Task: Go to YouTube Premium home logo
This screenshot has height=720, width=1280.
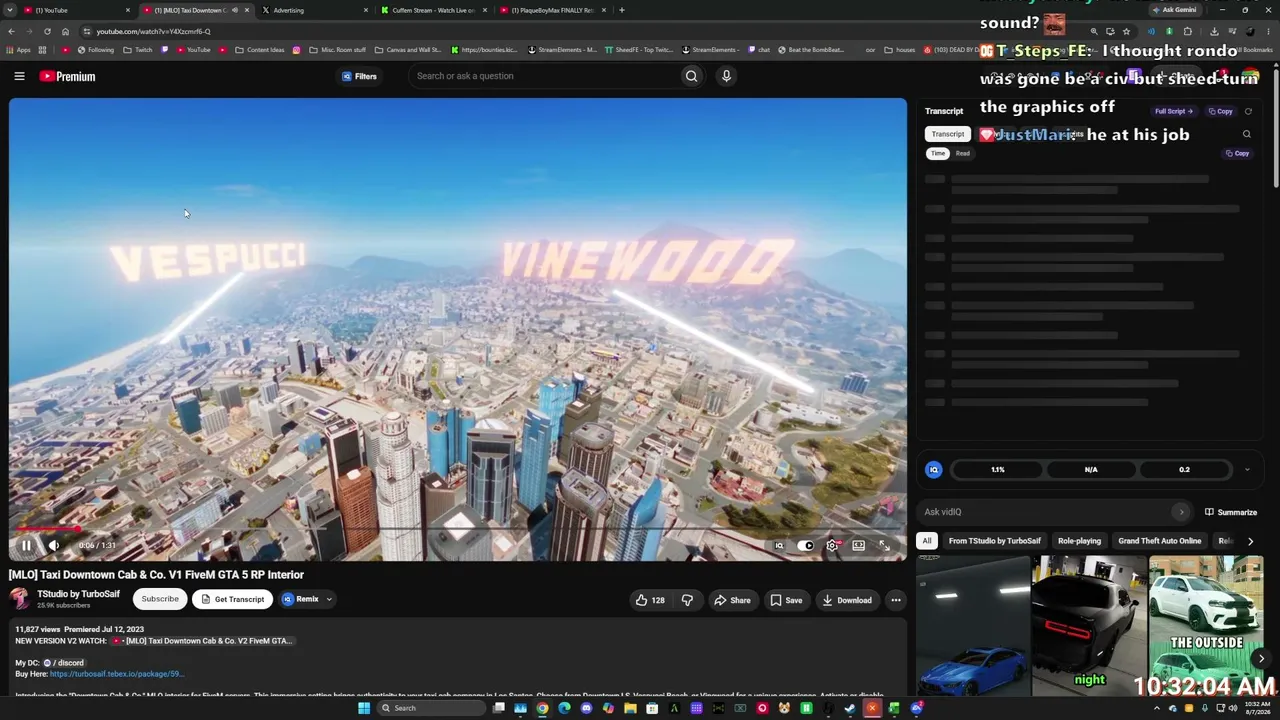Action: pos(68,76)
